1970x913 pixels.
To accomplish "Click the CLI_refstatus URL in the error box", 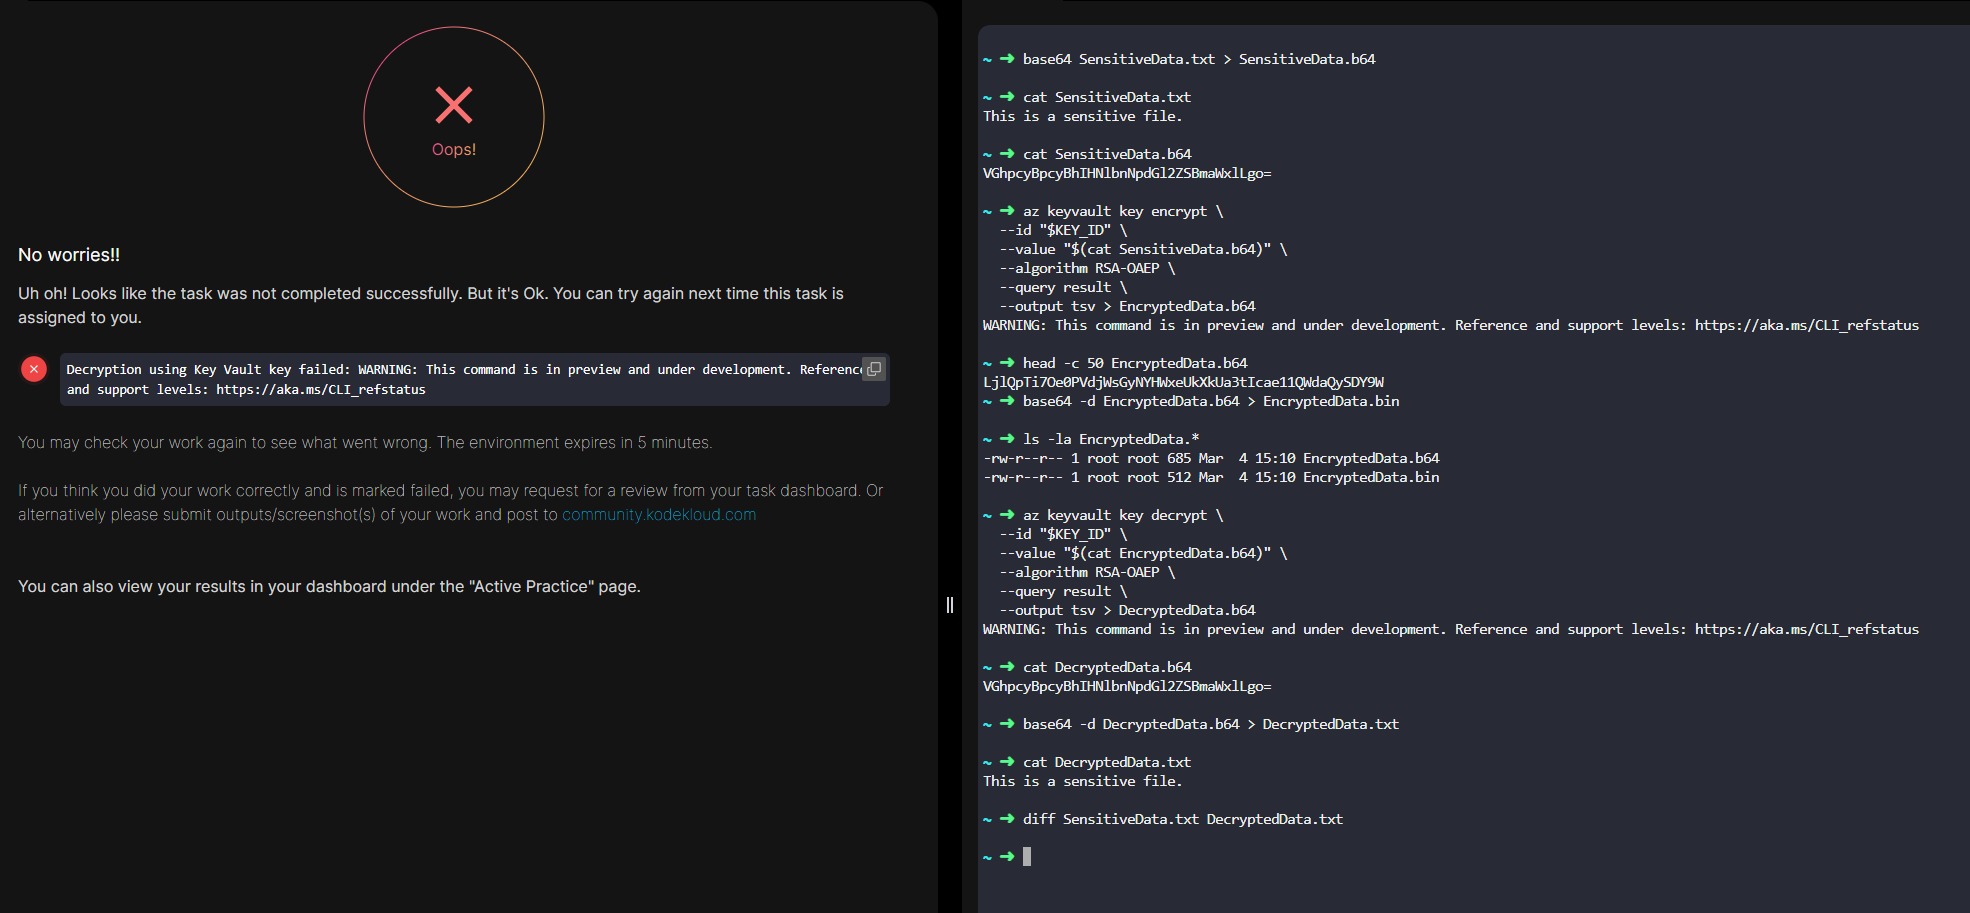I will point(320,390).
